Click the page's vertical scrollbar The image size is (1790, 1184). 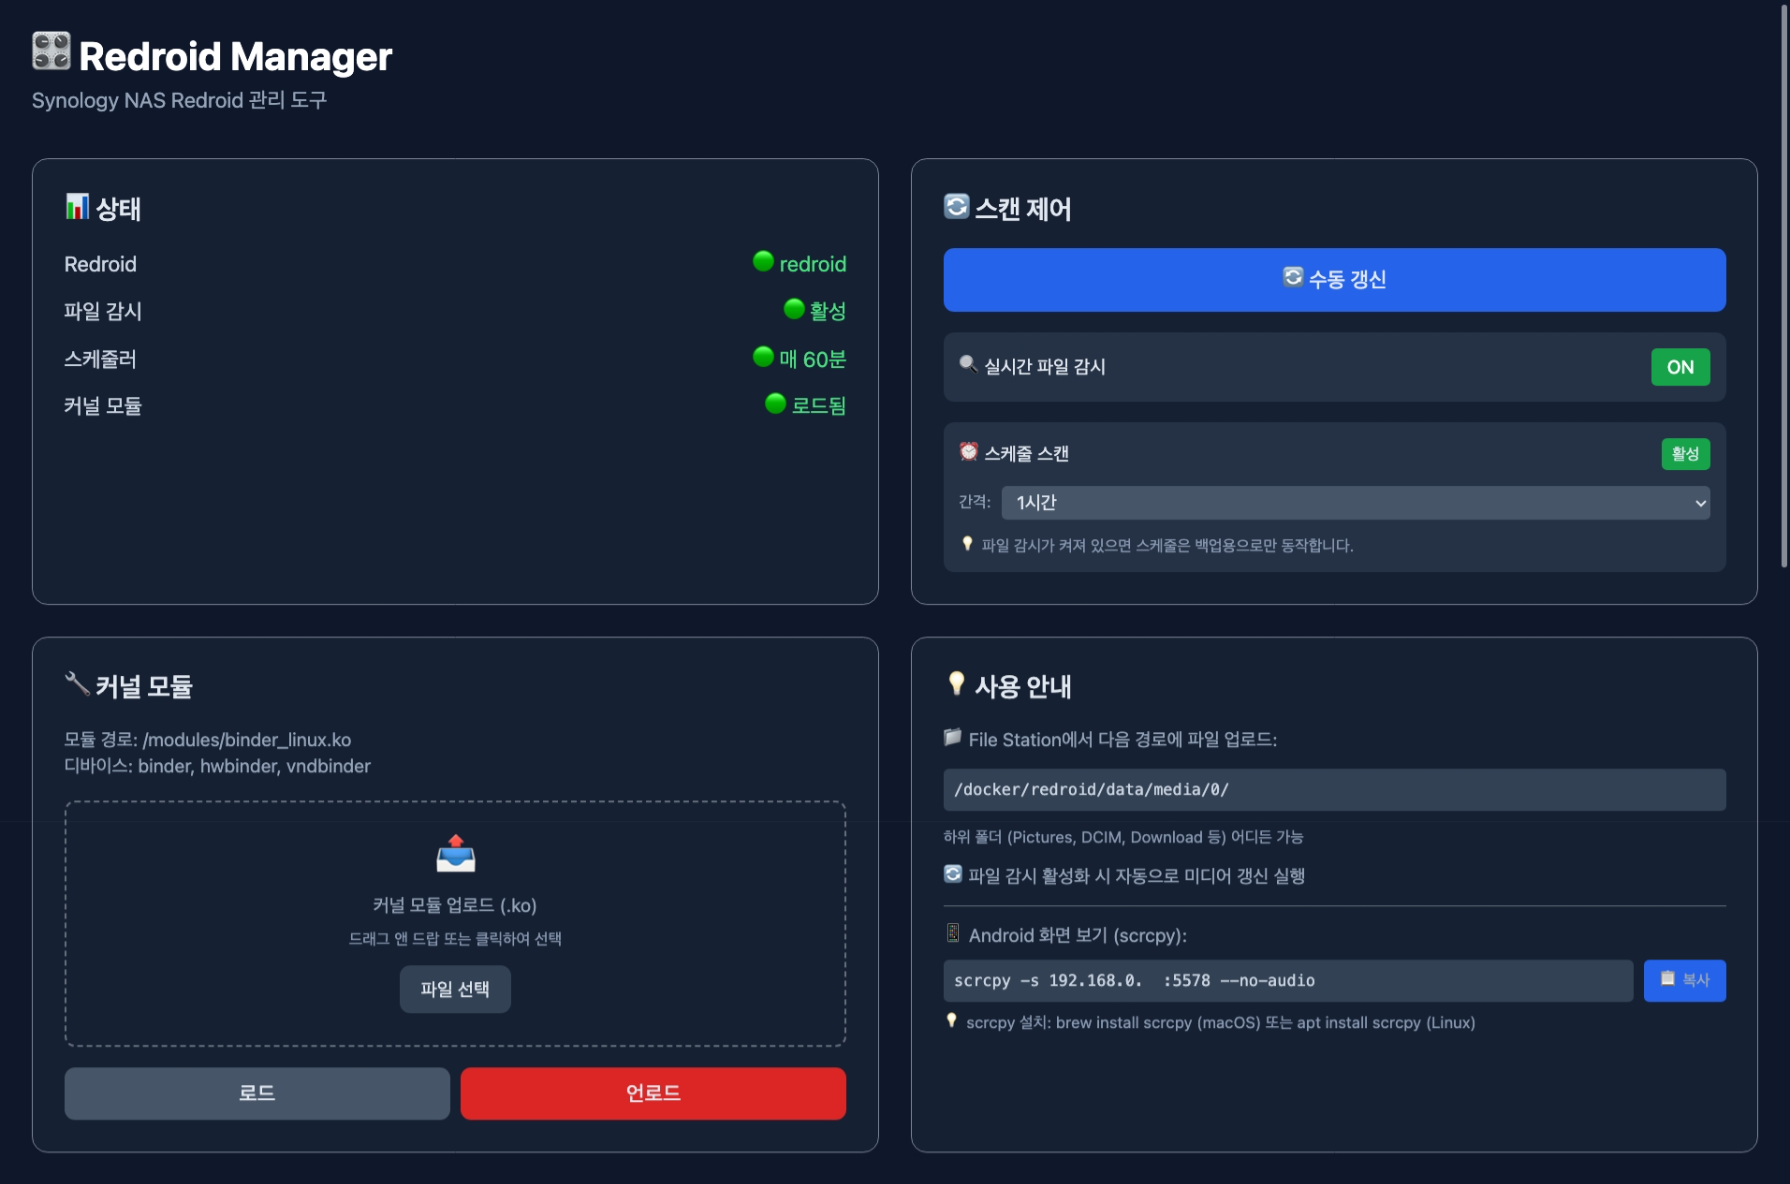[x=1783, y=290]
